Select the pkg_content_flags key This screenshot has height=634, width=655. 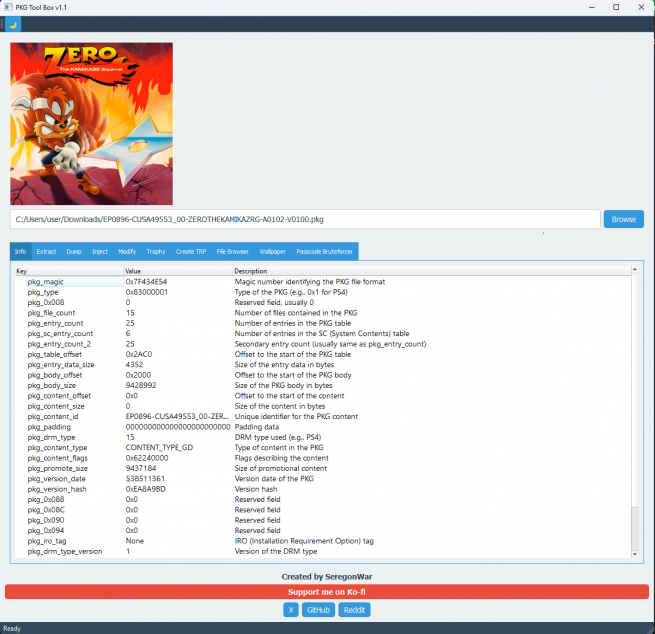pos(58,458)
